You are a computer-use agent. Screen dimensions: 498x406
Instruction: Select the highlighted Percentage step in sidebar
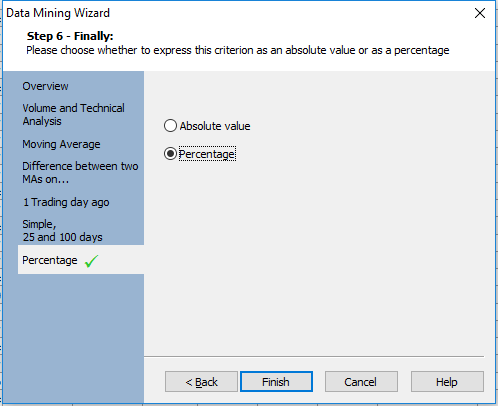click(x=81, y=260)
